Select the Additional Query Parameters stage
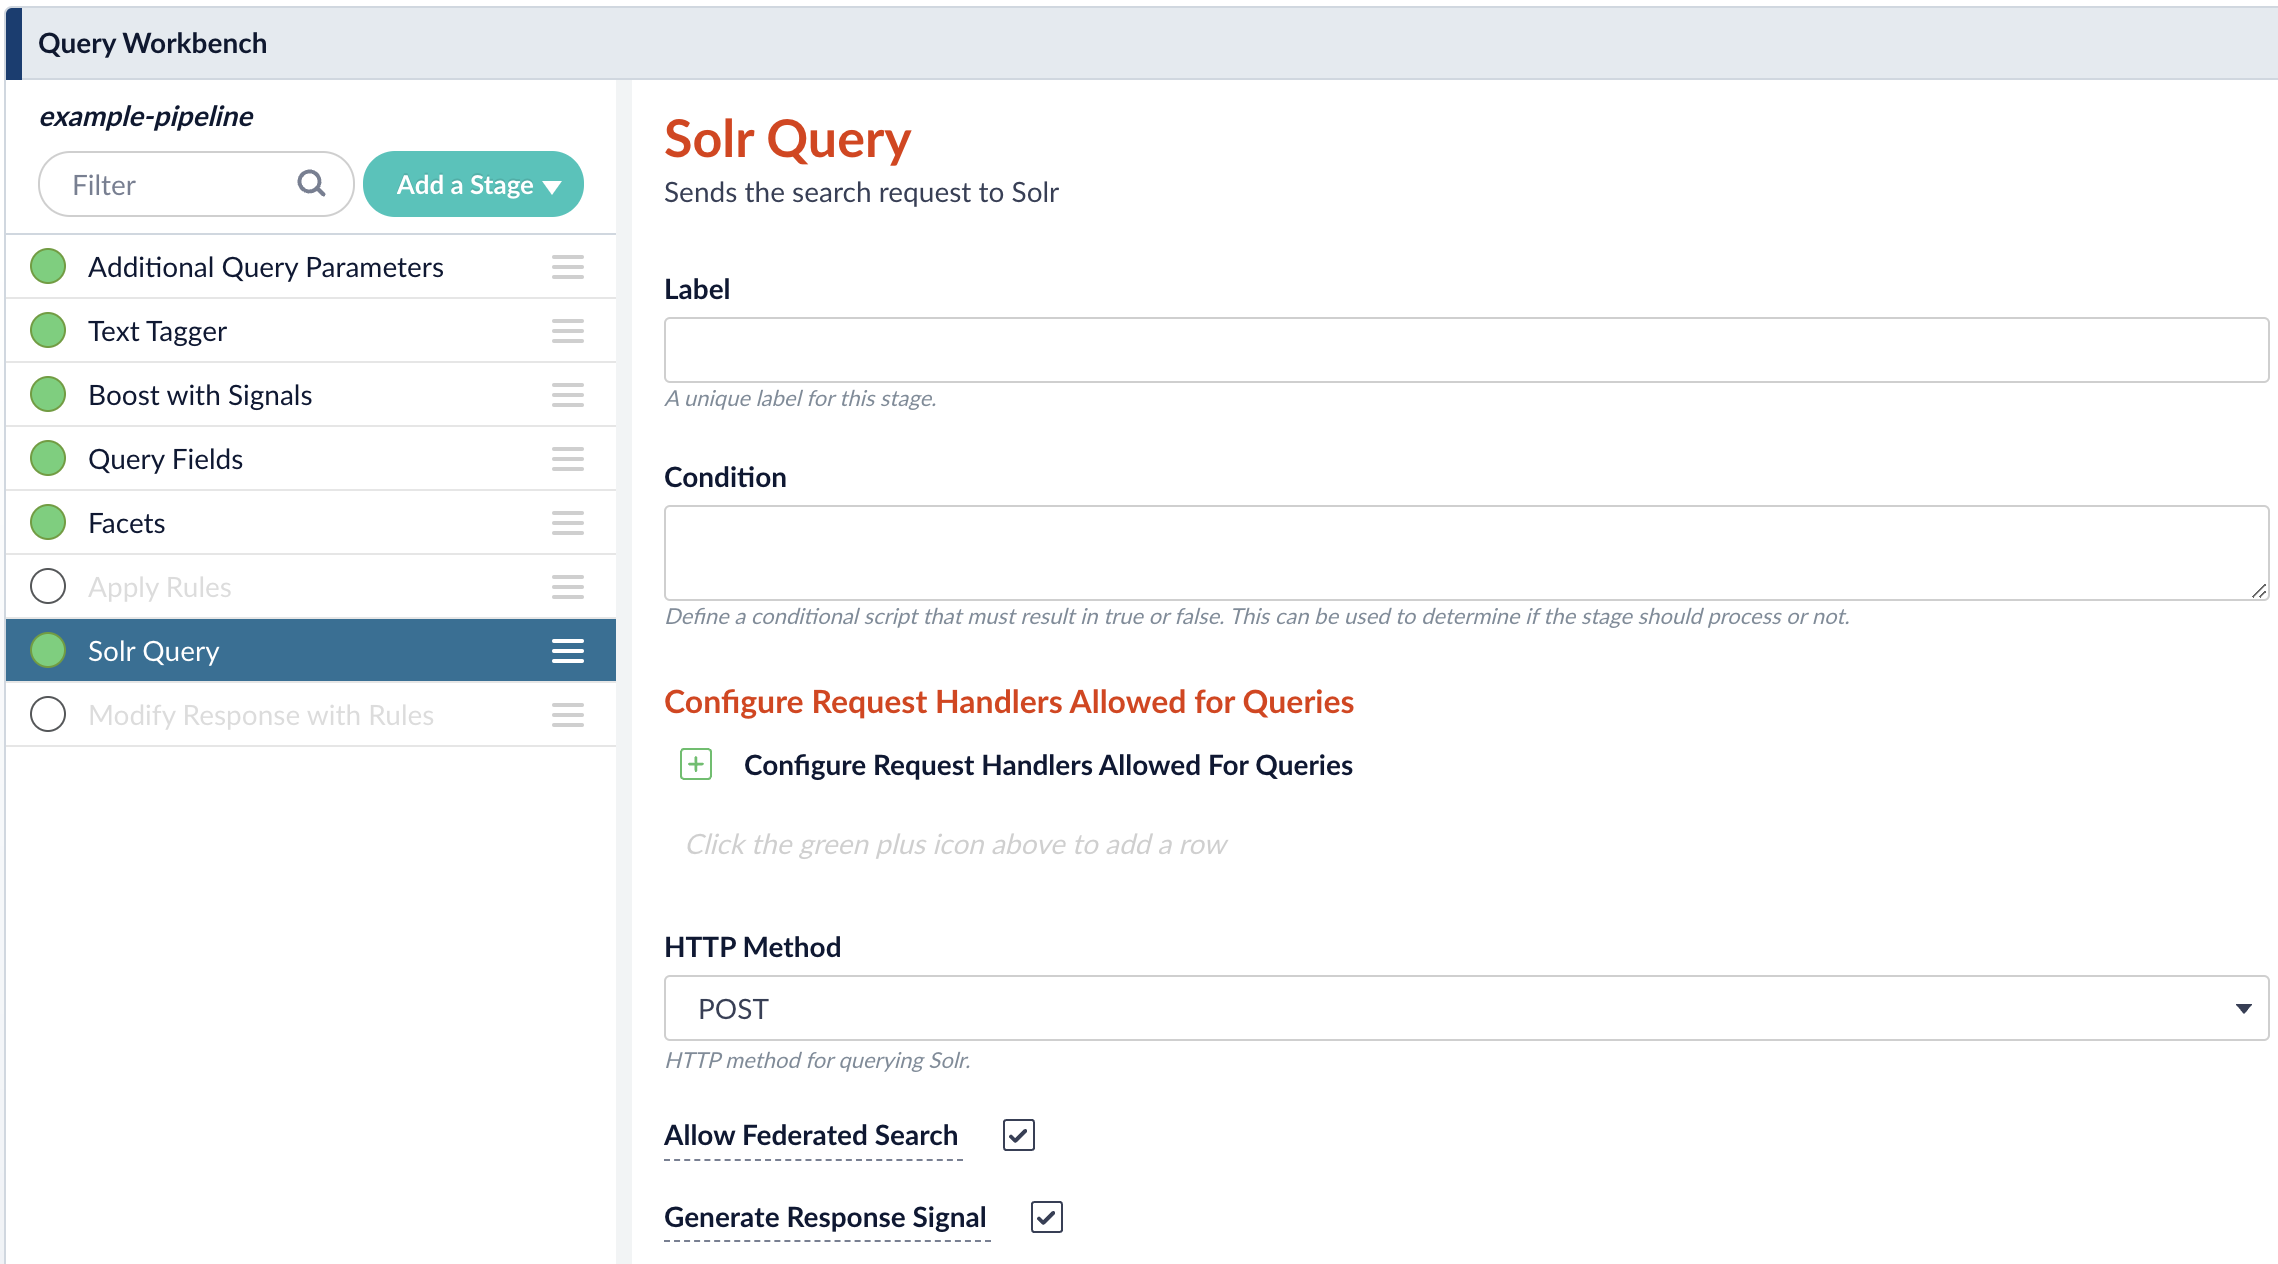This screenshot has height=1264, width=2278. click(265, 266)
